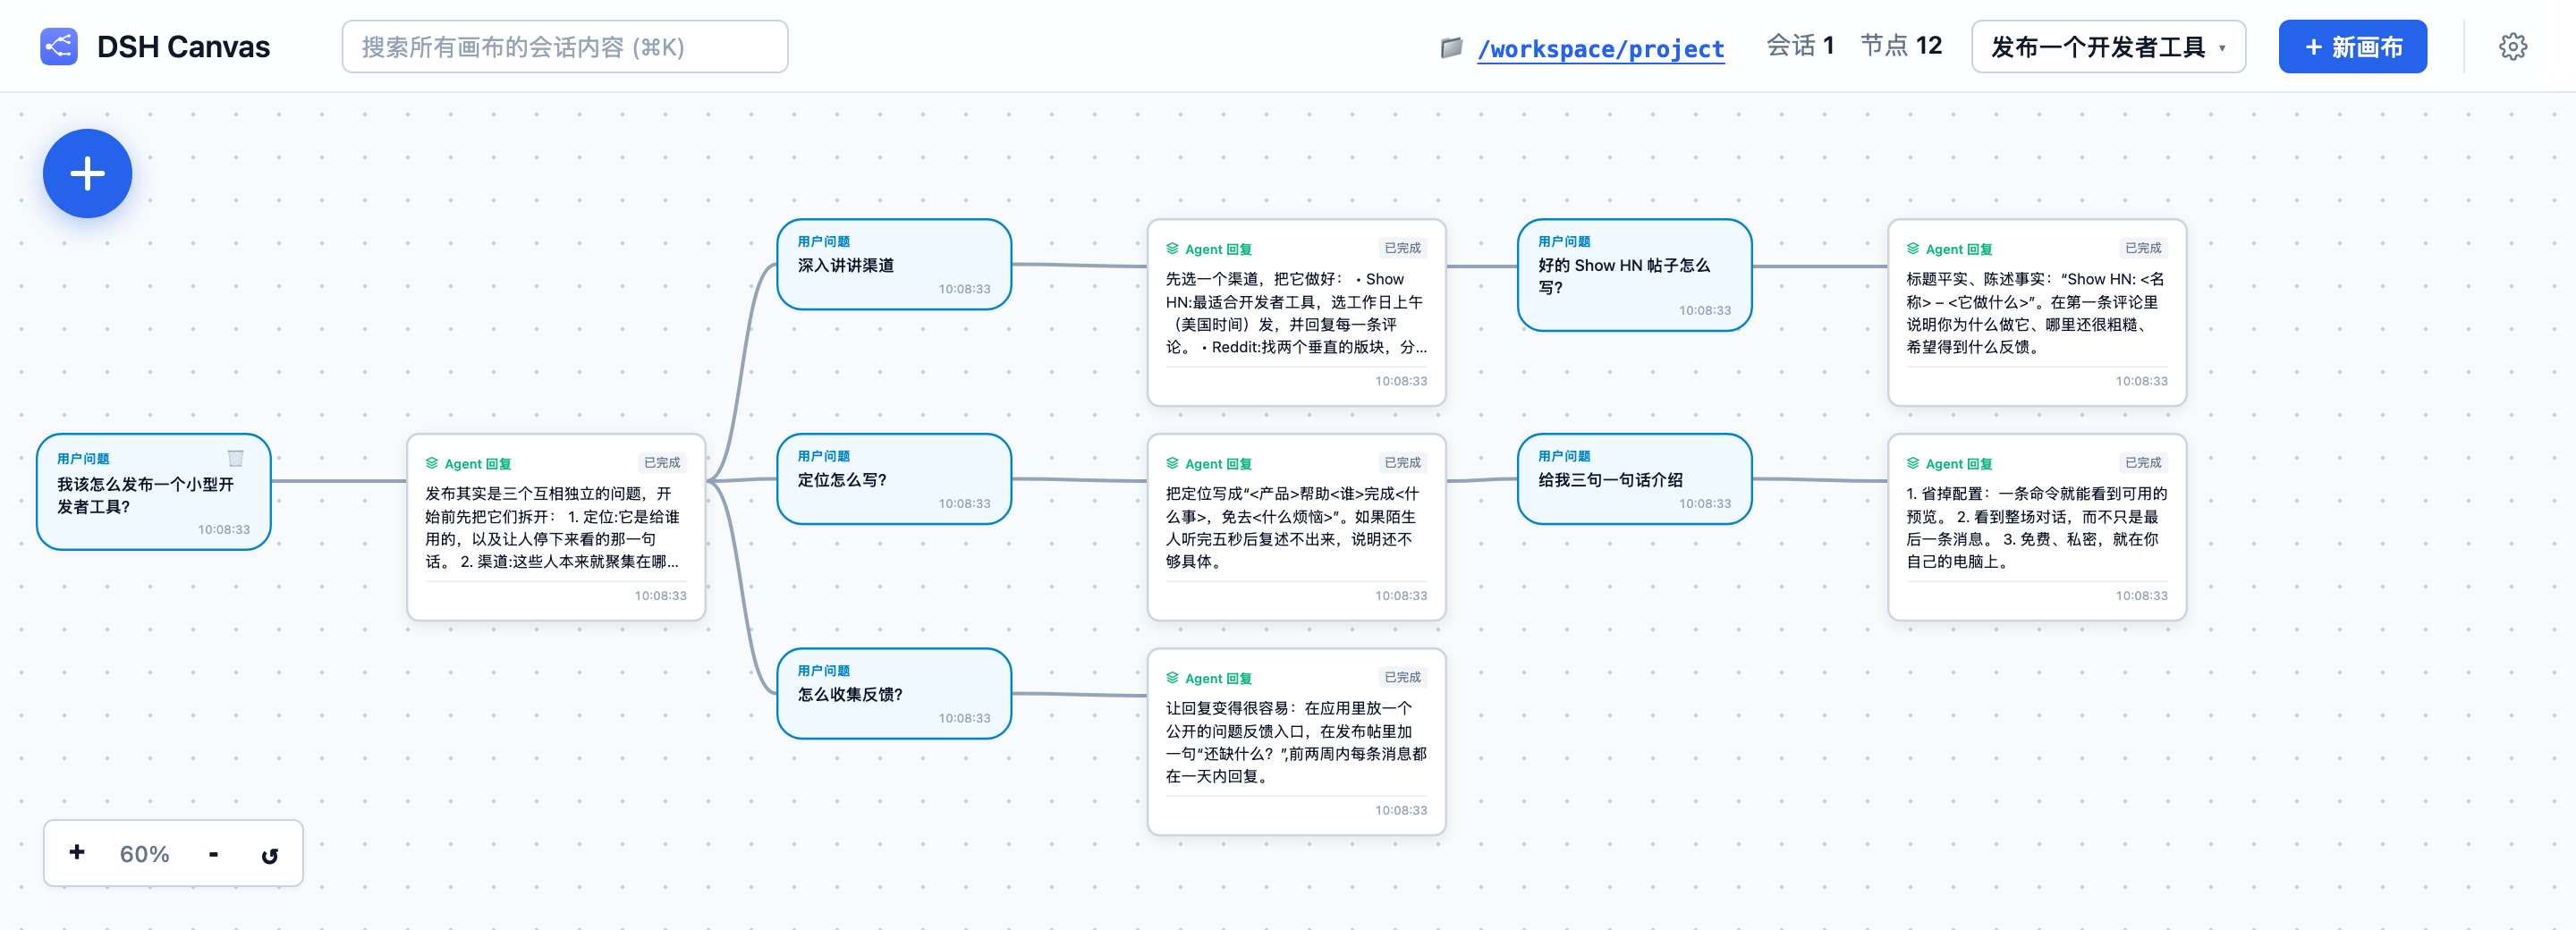Reset canvas zoom with the rotate icon

pyautogui.click(x=269, y=855)
